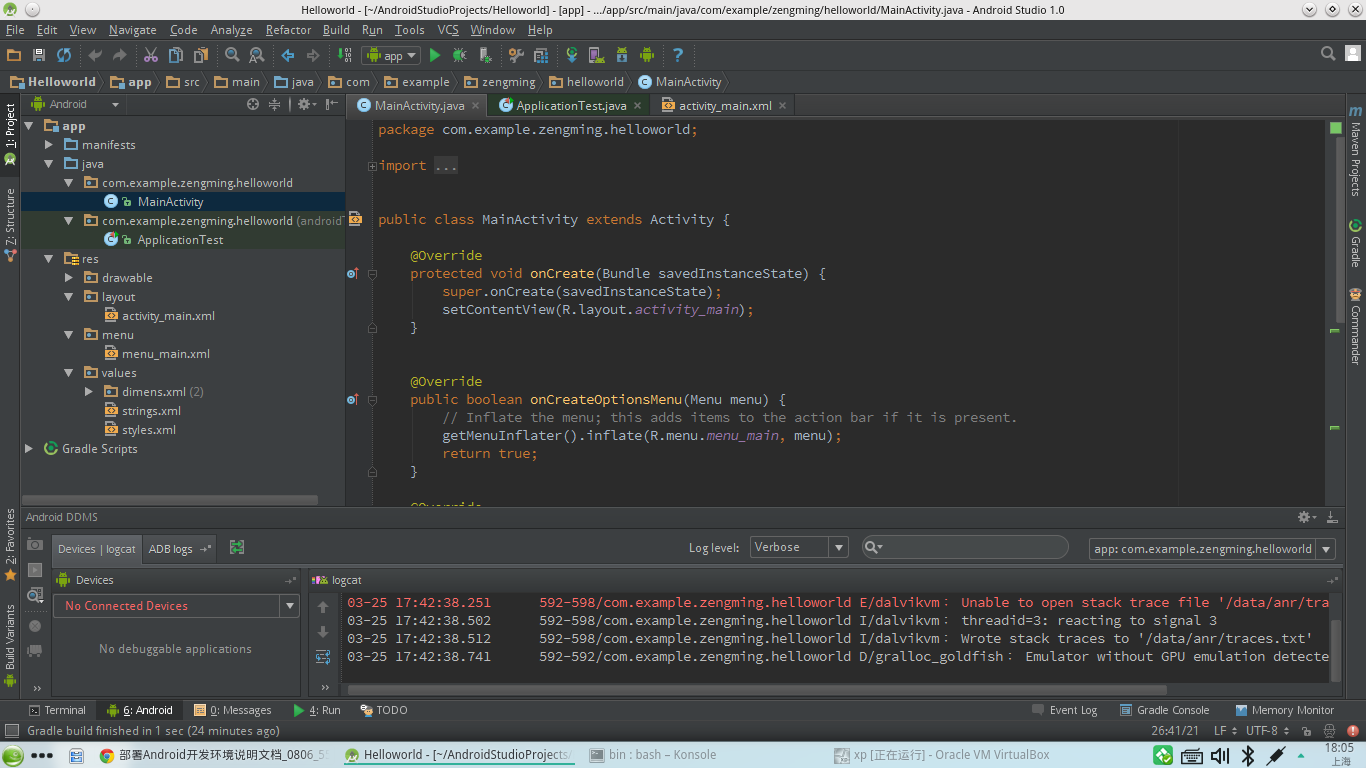Open the VCS menu
Viewport: 1366px width, 768px height.
pos(448,30)
